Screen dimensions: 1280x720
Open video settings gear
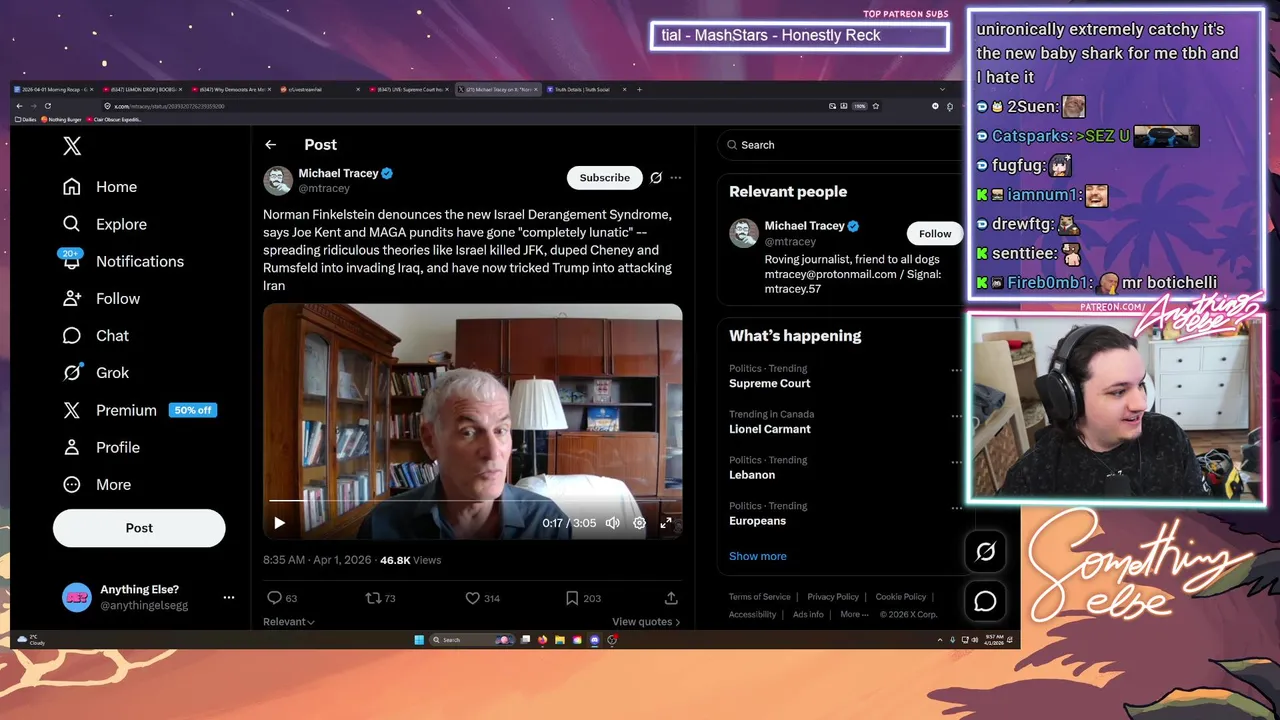(639, 523)
